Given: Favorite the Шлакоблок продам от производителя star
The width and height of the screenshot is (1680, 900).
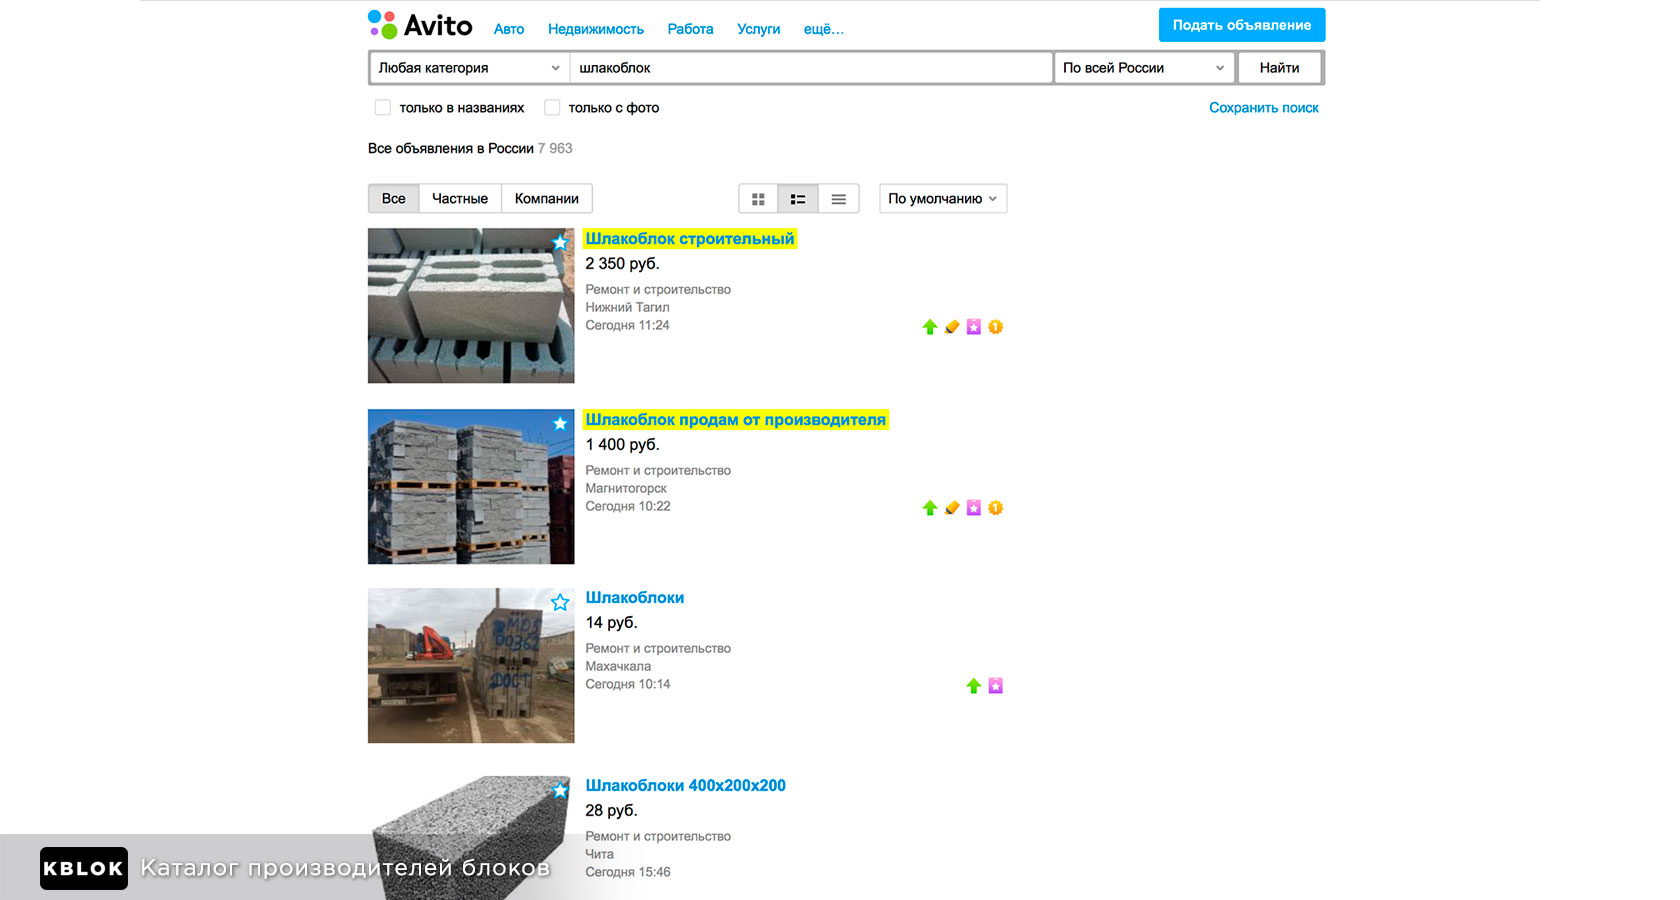Looking at the screenshot, I should (x=560, y=423).
